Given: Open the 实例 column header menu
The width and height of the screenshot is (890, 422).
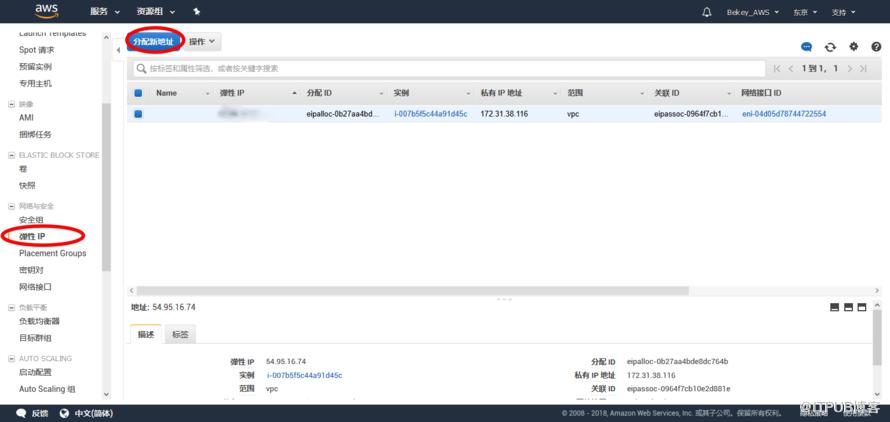Looking at the screenshot, I should pos(468,93).
